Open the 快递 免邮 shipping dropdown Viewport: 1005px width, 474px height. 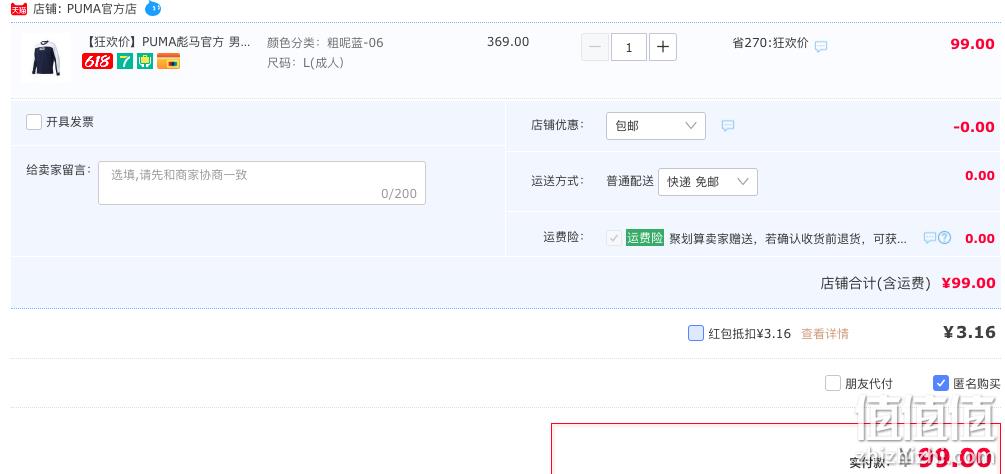click(708, 182)
